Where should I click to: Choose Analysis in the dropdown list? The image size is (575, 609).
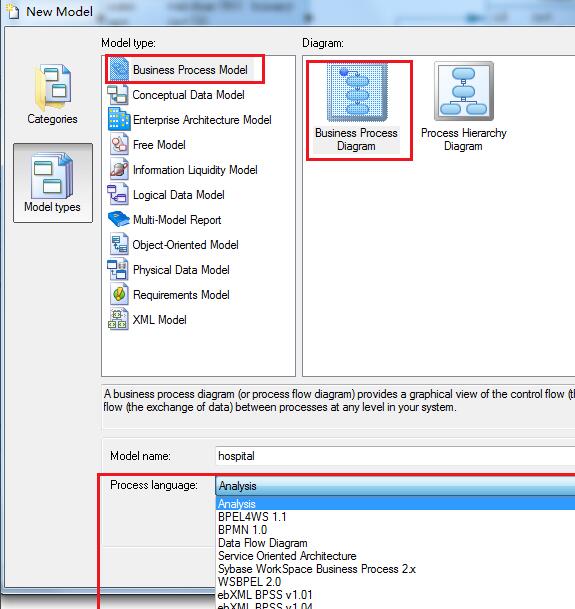tap(396, 504)
